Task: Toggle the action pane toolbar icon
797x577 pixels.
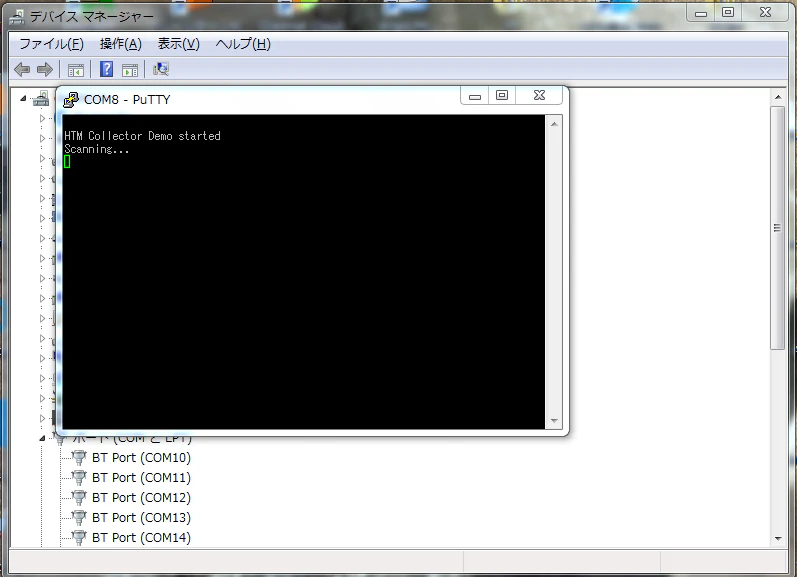Action: pyautogui.click(x=130, y=70)
